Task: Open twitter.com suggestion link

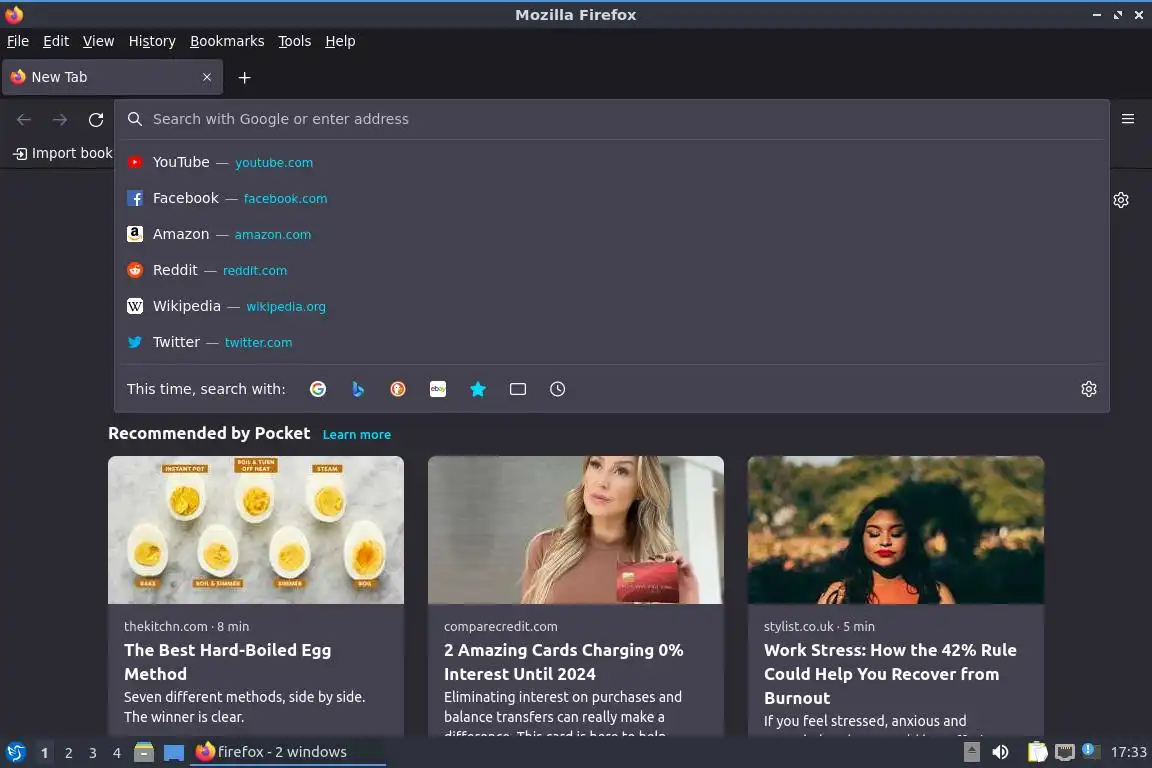Action: coord(259,342)
